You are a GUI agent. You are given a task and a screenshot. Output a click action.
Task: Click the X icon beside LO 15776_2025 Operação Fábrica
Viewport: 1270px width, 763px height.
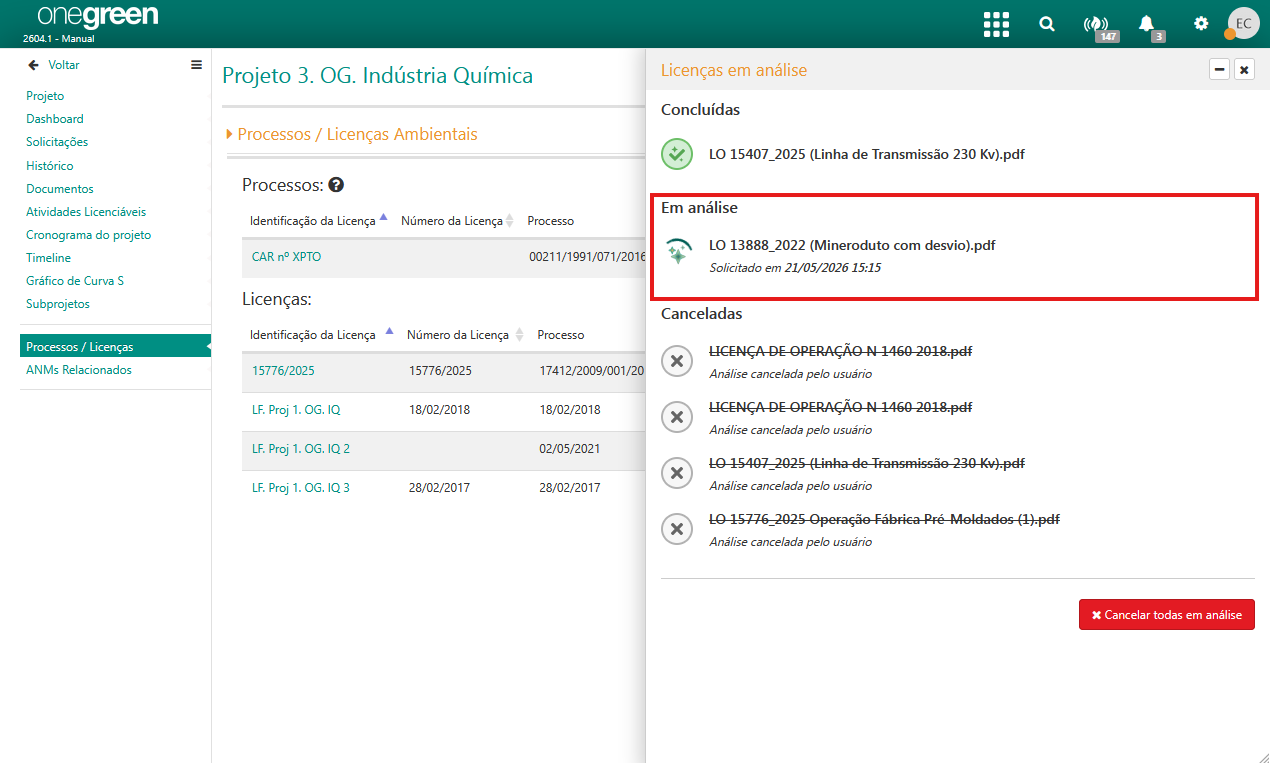(x=677, y=529)
